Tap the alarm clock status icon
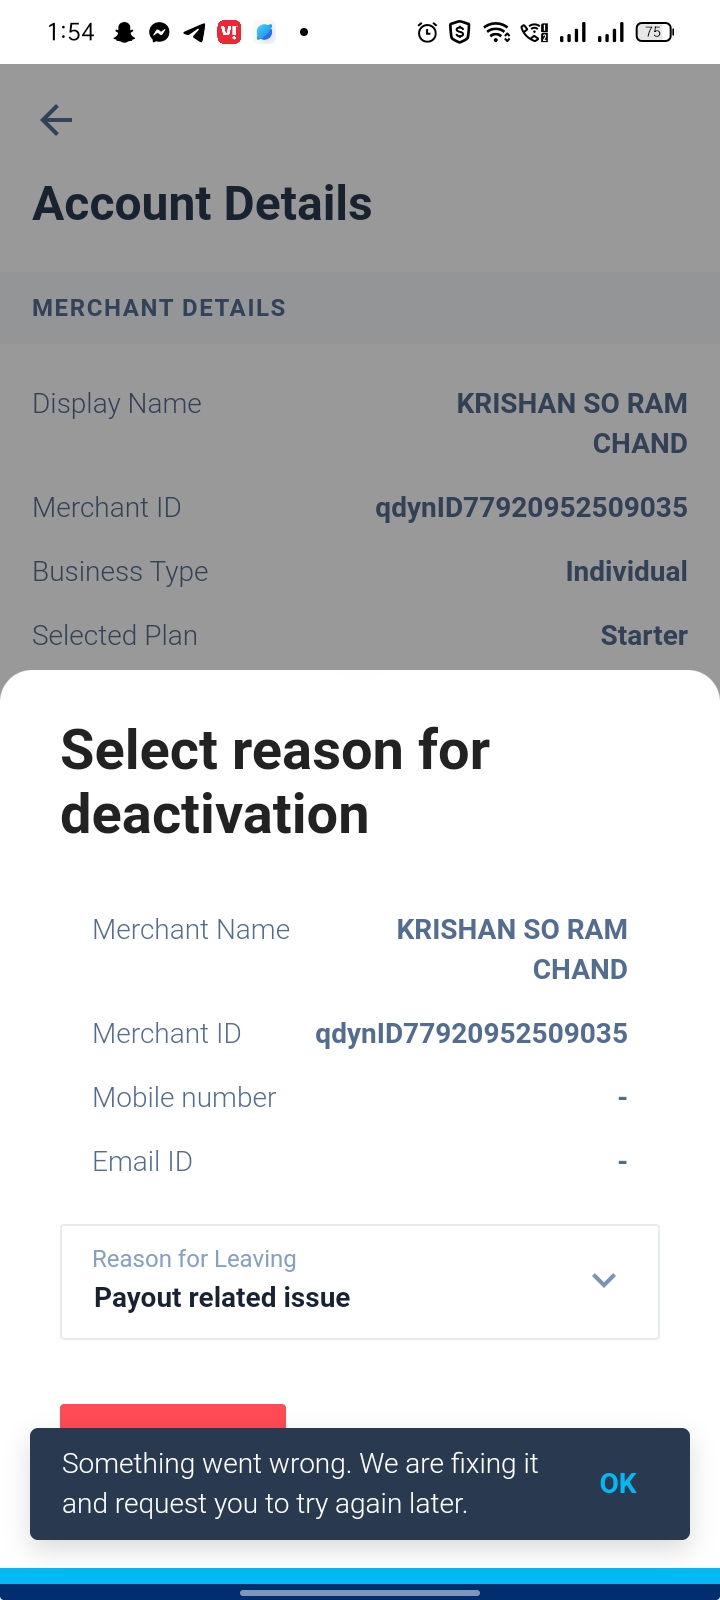The width and height of the screenshot is (720, 1600). (427, 33)
